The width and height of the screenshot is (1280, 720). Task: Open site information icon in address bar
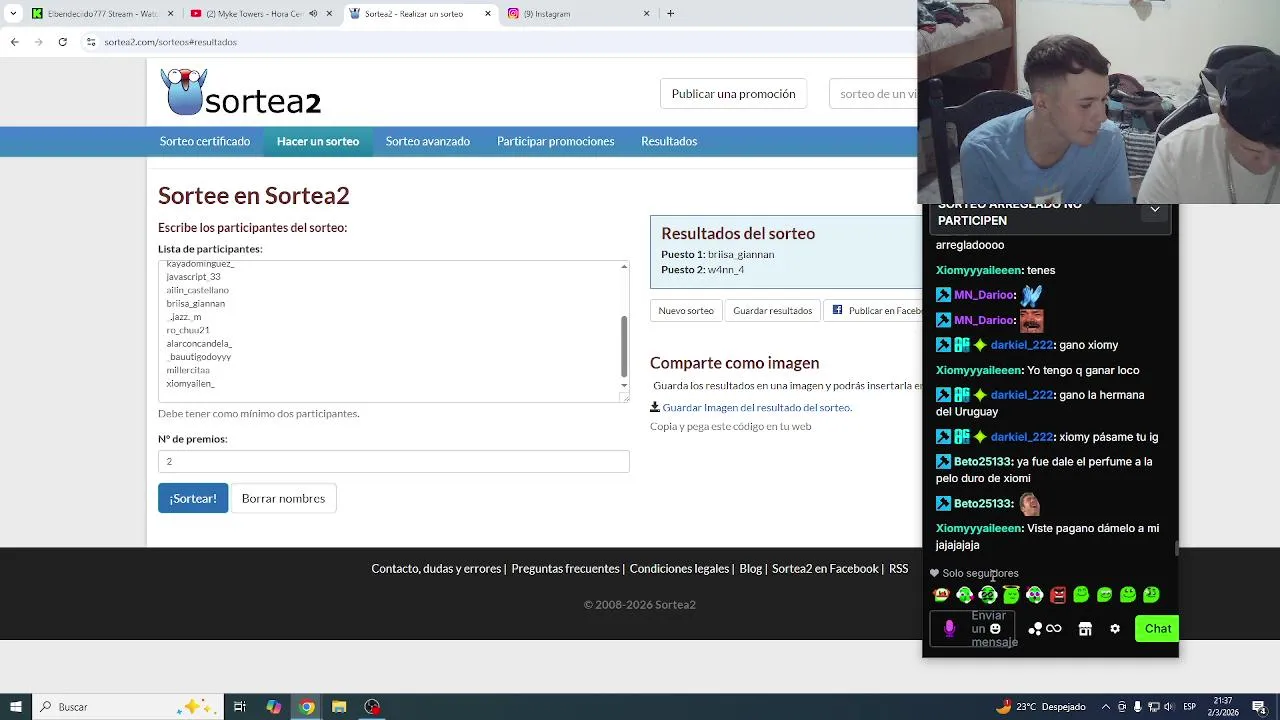[91, 42]
